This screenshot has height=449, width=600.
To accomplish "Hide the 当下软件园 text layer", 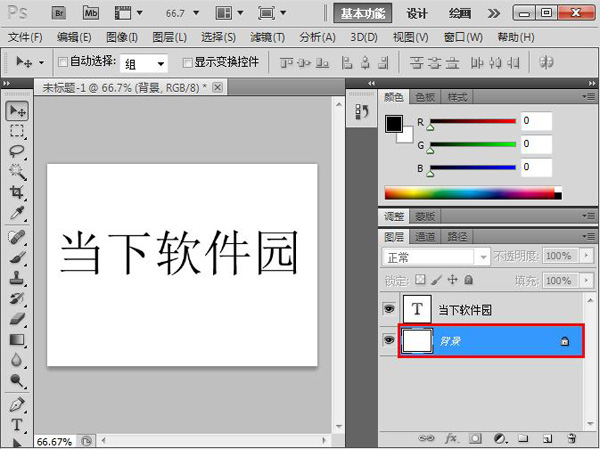I will [x=389, y=309].
